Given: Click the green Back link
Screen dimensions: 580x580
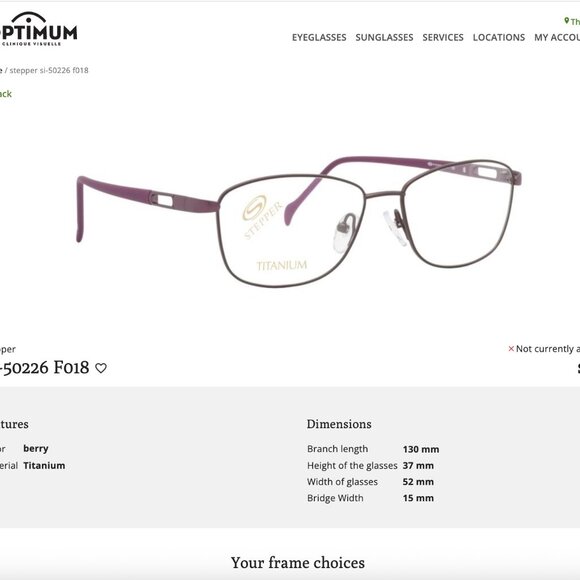Looking at the screenshot, I should click(x=6, y=94).
